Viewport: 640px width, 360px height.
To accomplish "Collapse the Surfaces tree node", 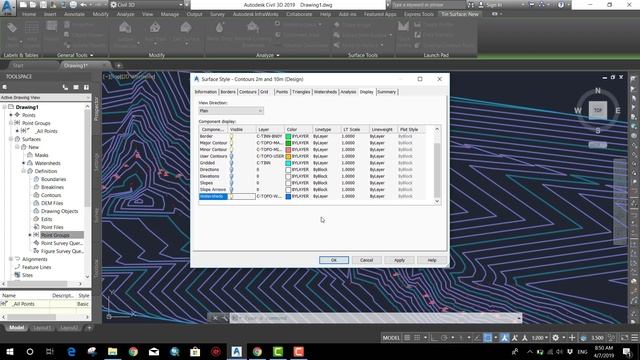I will (x=11, y=139).
